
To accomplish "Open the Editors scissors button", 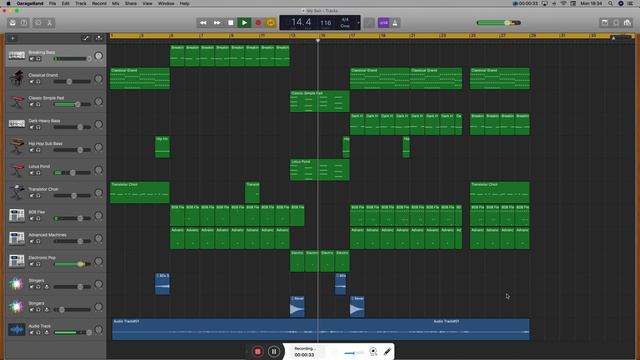I will tap(49, 23).
